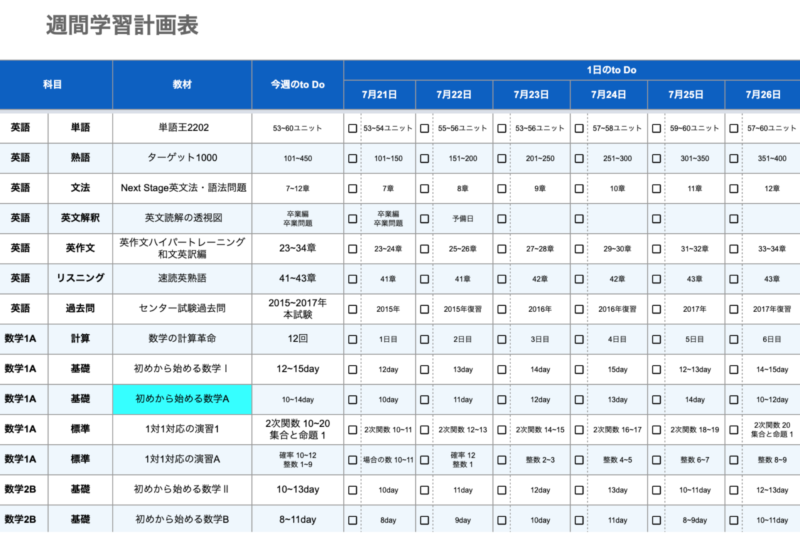The image size is (800, 533).
Task: Click the 12回 cell
Action: [x=298, y=339]
